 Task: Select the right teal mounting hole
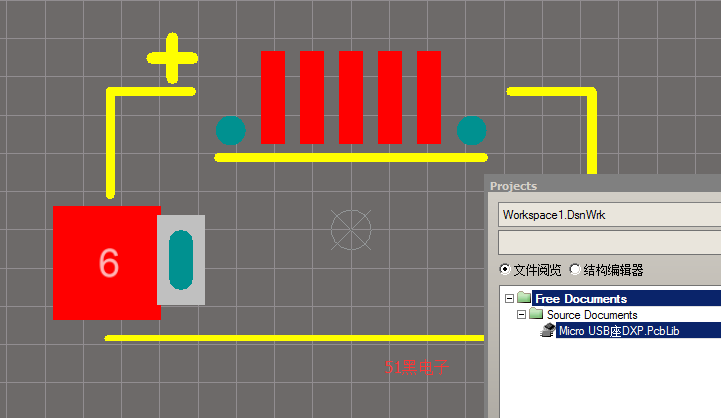[x=472, y=131]
